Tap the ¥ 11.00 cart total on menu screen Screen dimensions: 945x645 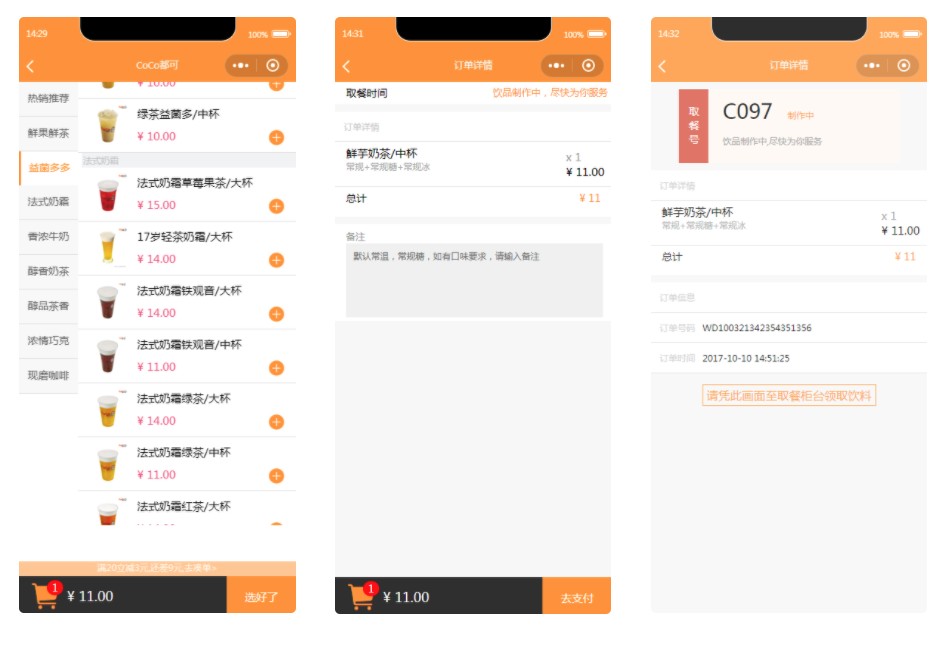[x=90, y=596]
